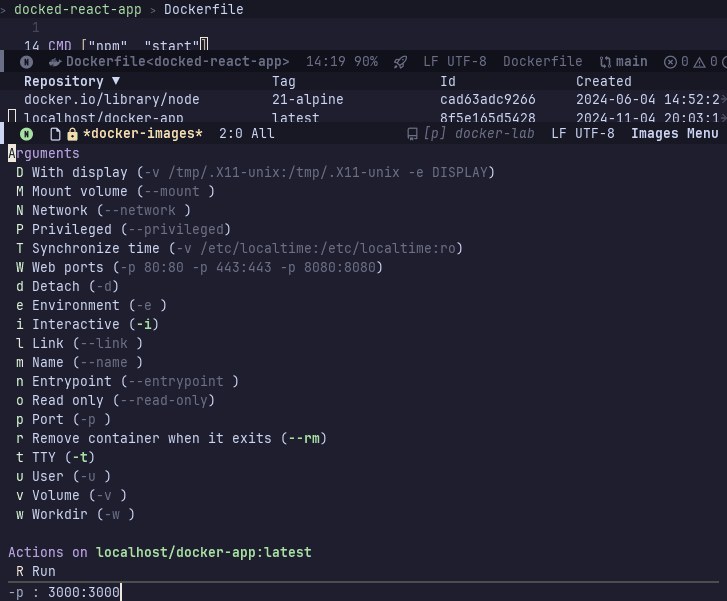Click the git branch icon beside main
Image resolution: width=727 pixels, height=601 pixels.
coord(605,62)
